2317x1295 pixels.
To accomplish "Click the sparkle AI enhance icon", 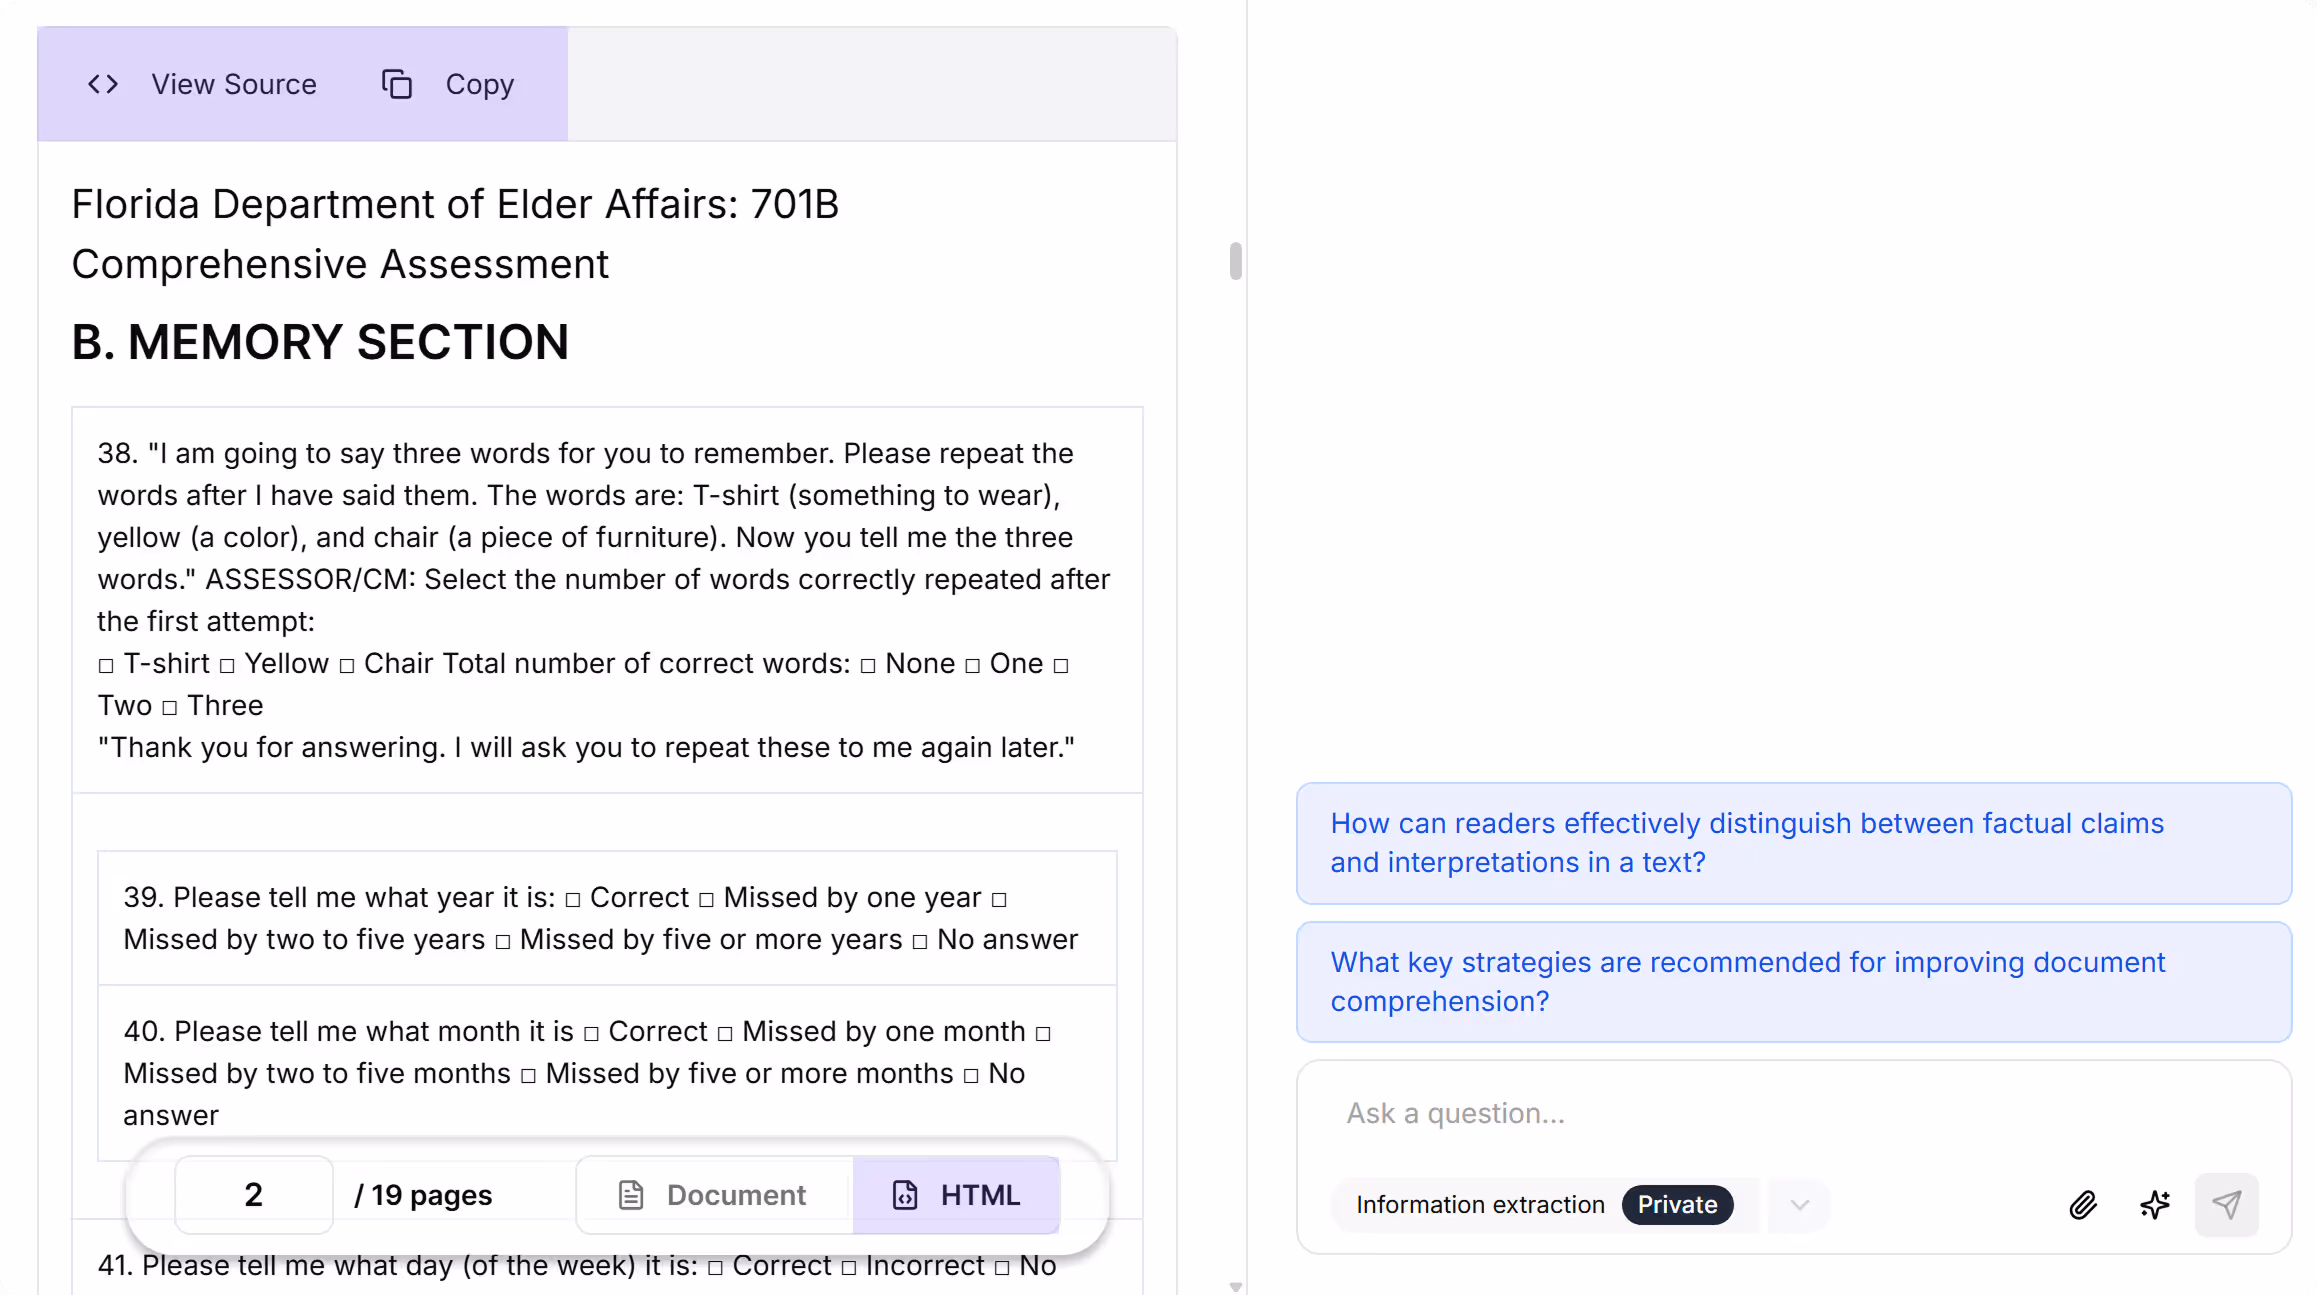I will pyautogui.click(x=2155, y=1205).
